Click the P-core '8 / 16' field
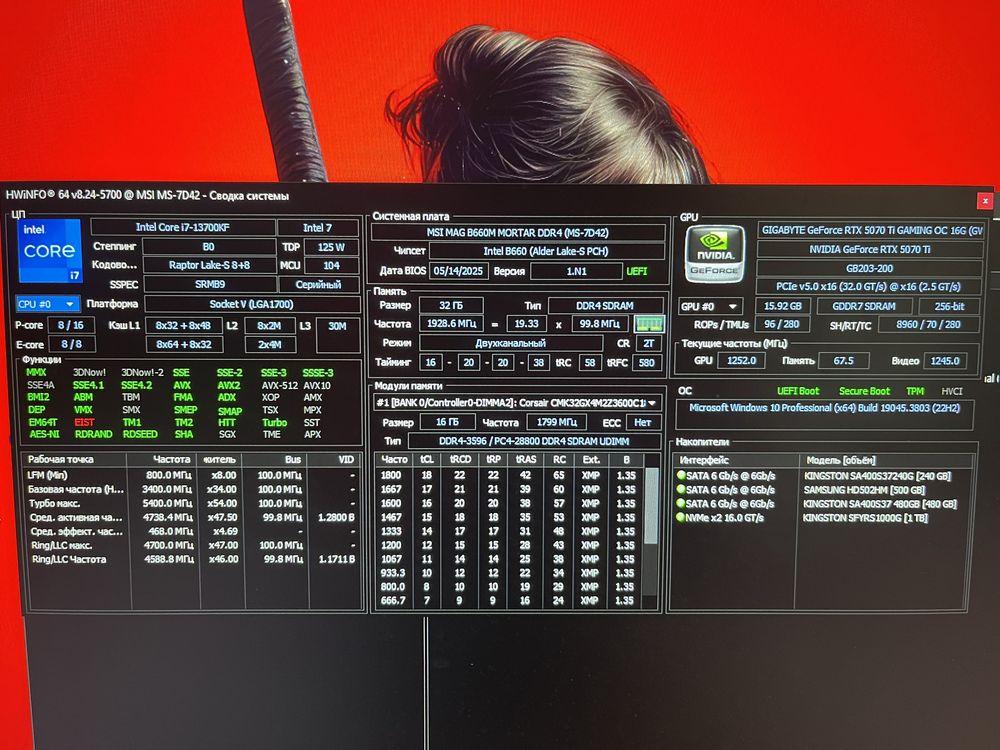The image size is (1000, 750). coord(71,325)
